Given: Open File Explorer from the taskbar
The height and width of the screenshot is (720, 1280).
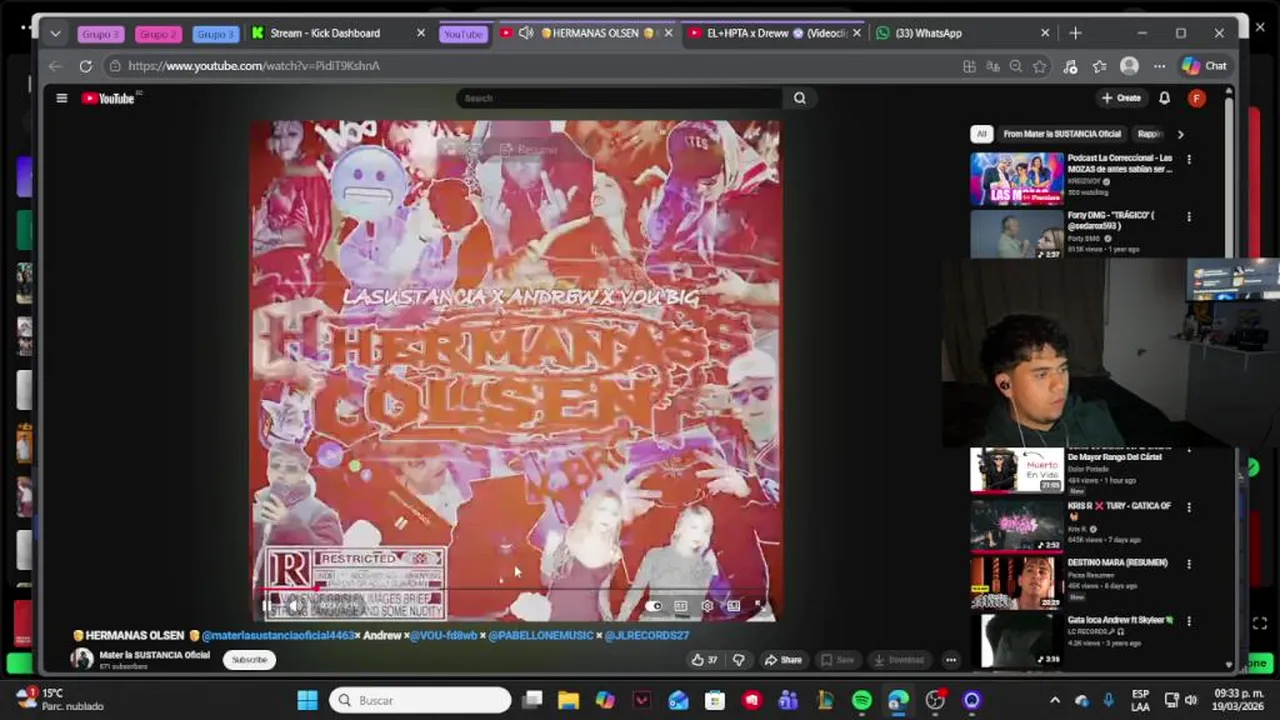Looking at the screenshot, I should (568, 700).
